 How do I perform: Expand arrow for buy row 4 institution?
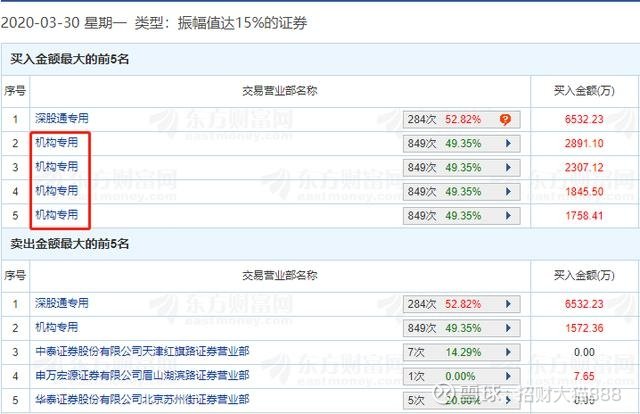[508, 192]
